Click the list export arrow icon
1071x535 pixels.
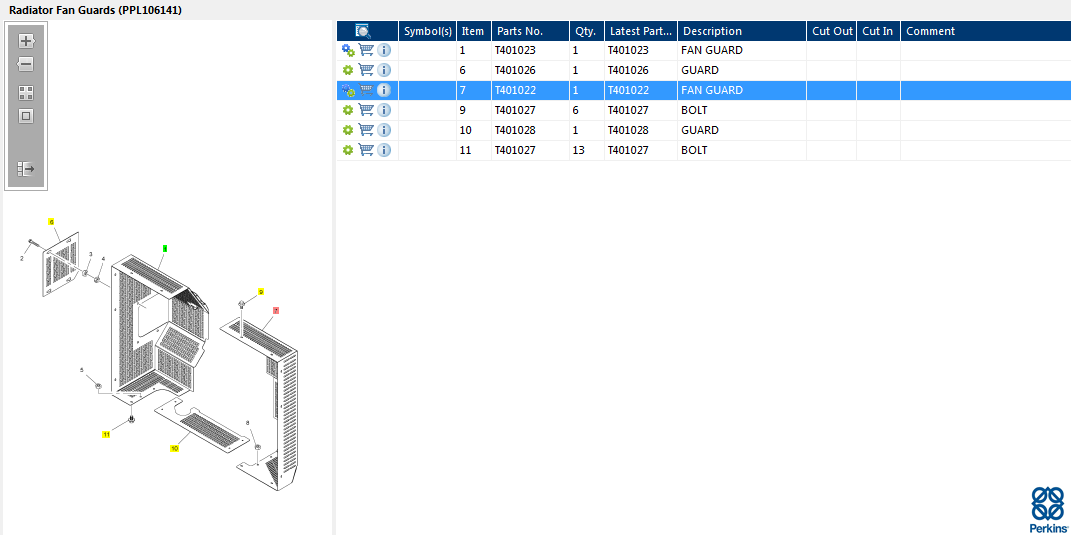click(26, 169)
